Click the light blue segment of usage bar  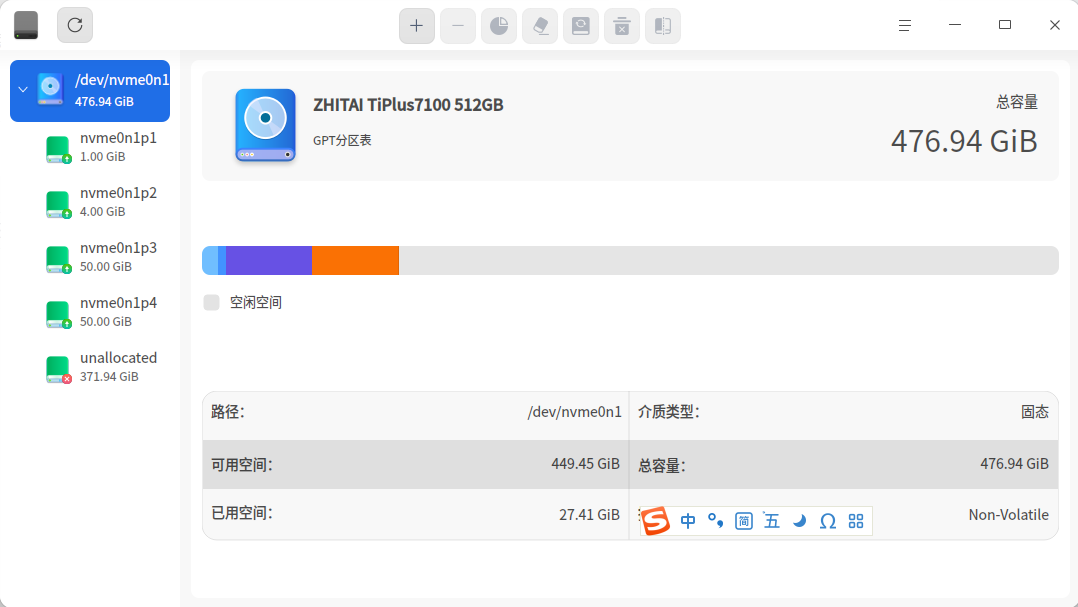(210, 261)
